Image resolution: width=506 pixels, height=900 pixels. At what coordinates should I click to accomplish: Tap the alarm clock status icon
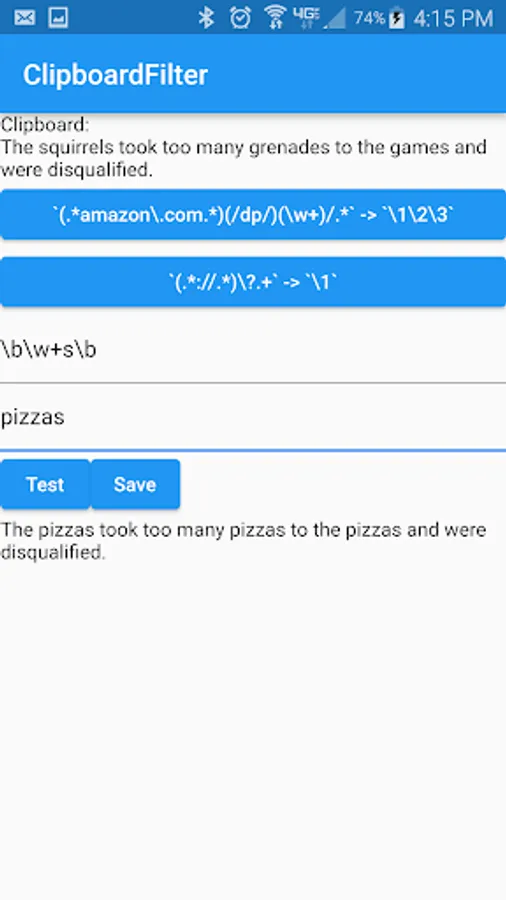(x=240, y=18)
